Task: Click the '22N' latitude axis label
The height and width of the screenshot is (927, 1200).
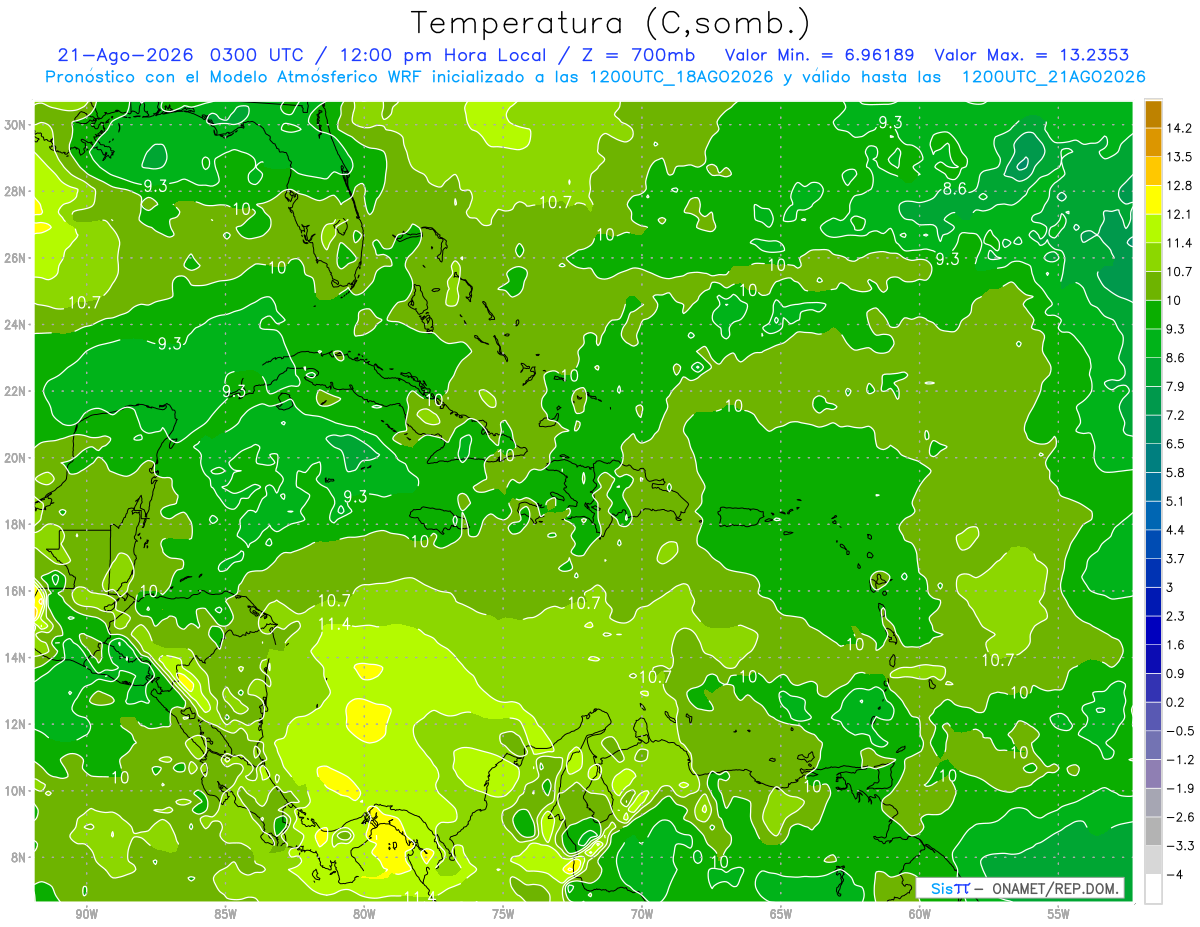Action: (15, 391)
